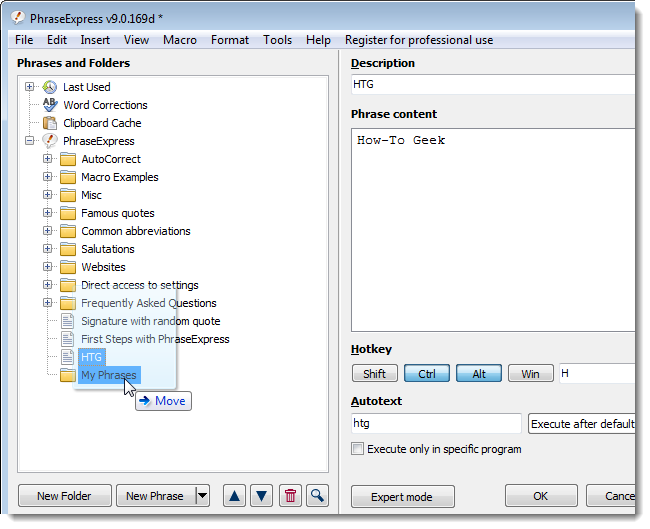The image size is (650, 529).
Task: Expand the Last Used node
Action: 29,87
